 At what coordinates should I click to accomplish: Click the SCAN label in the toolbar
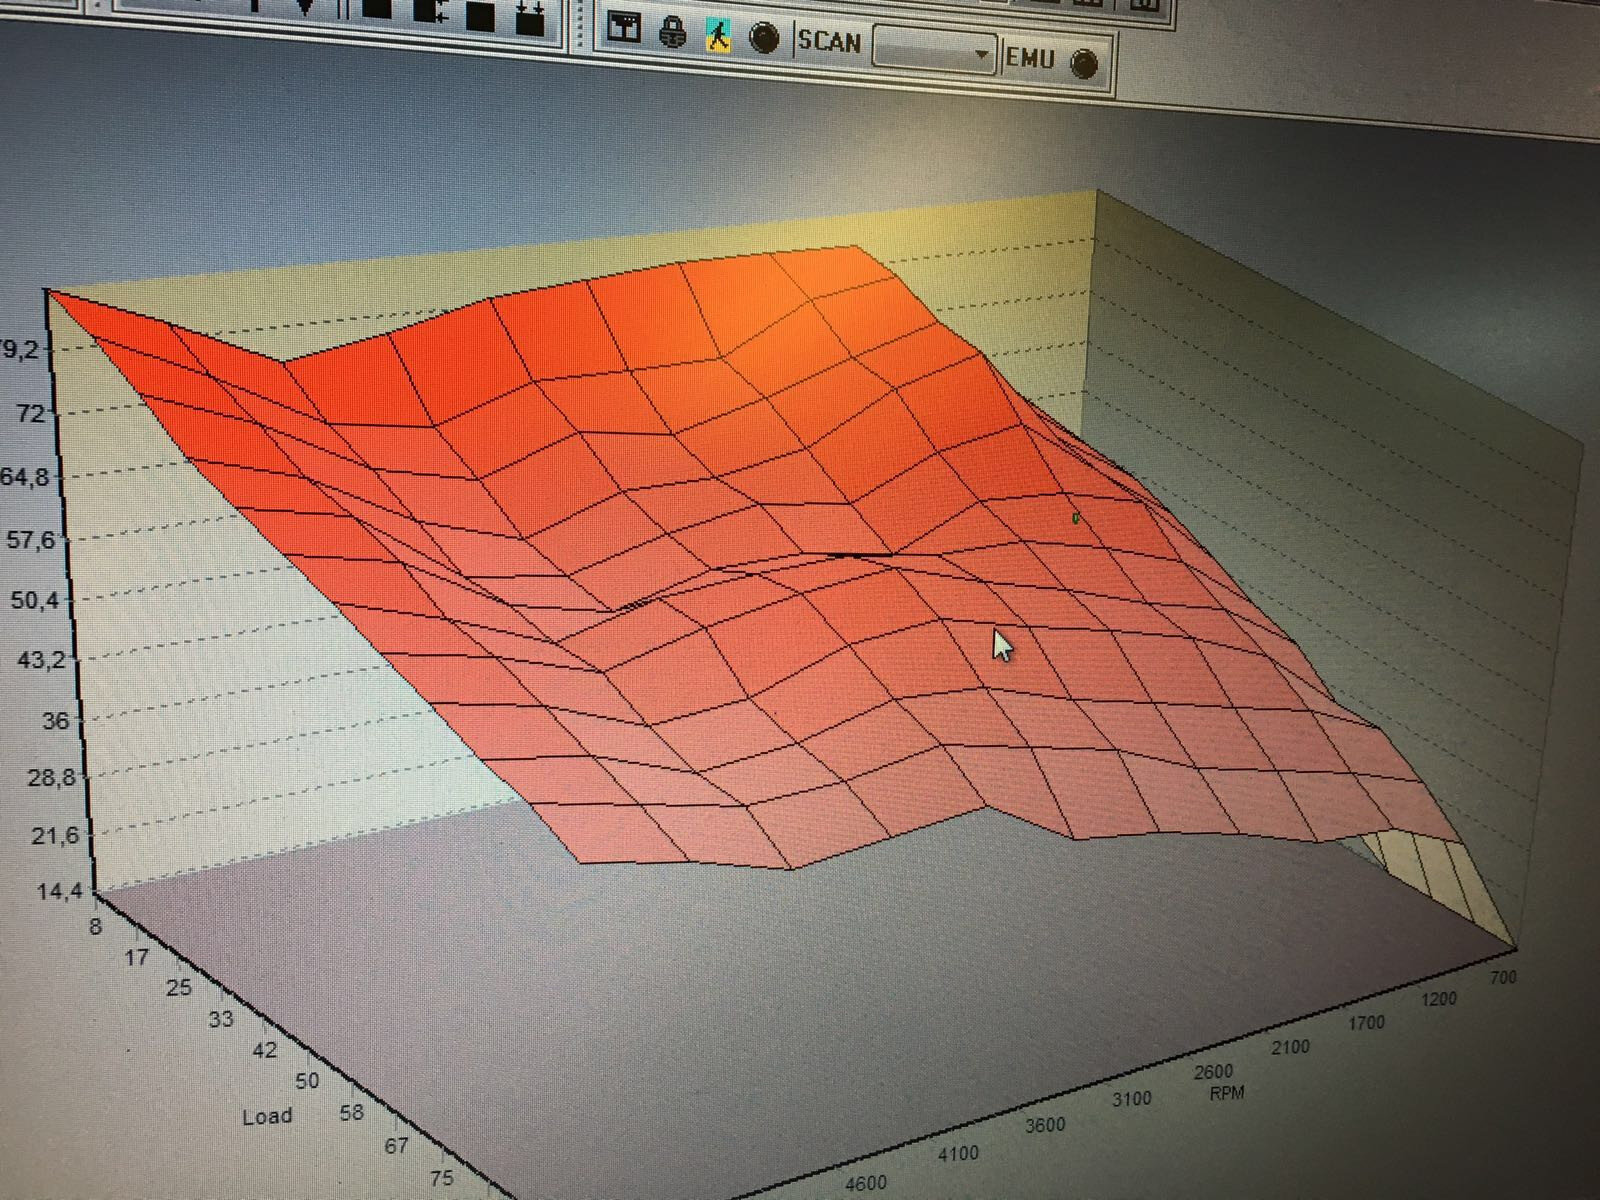(x=830, y=41)
